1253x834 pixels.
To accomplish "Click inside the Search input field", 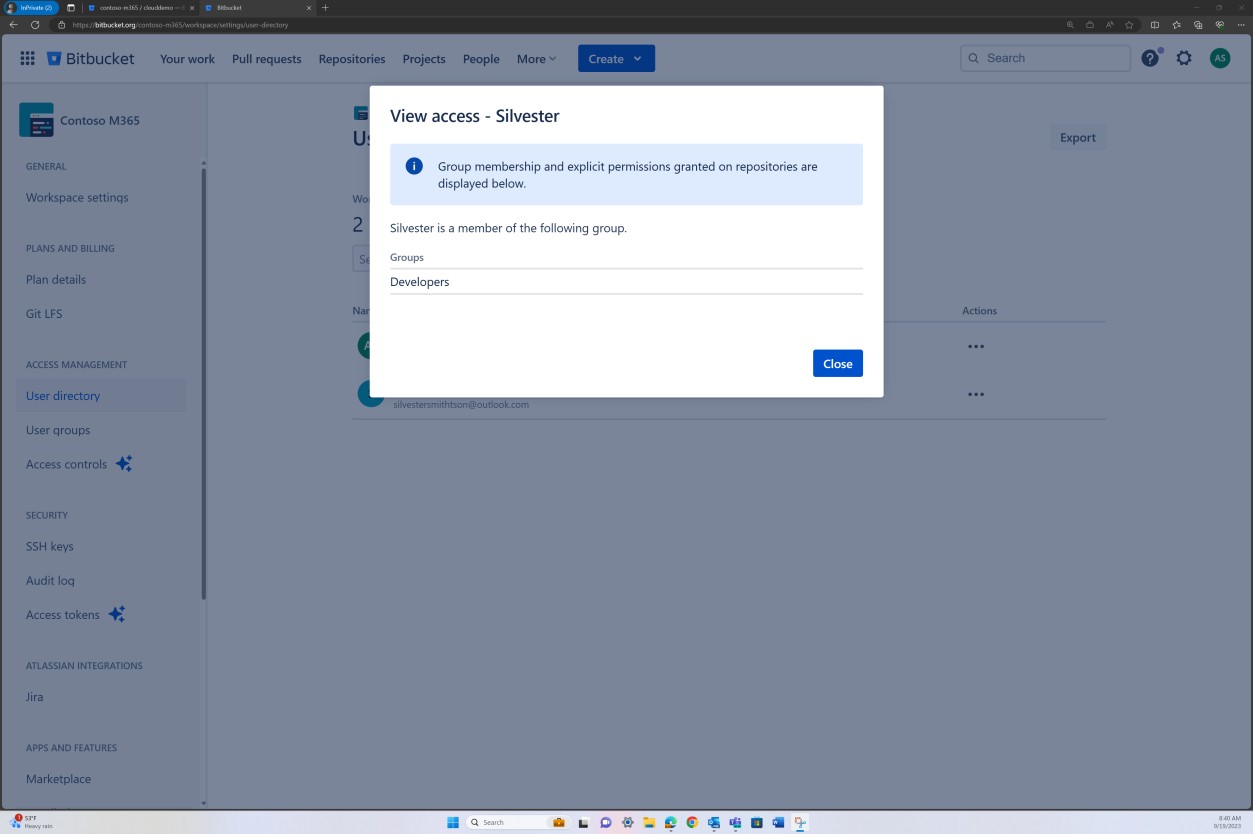I will (1044, 58).
